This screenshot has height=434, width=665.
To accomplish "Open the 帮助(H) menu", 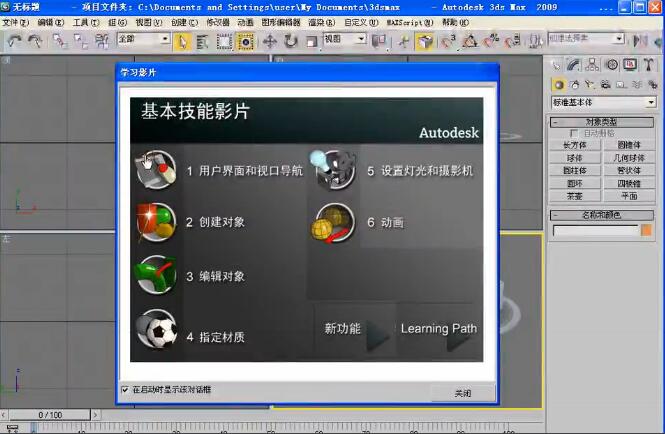I will pyautogui.click(x=455, y=22).
